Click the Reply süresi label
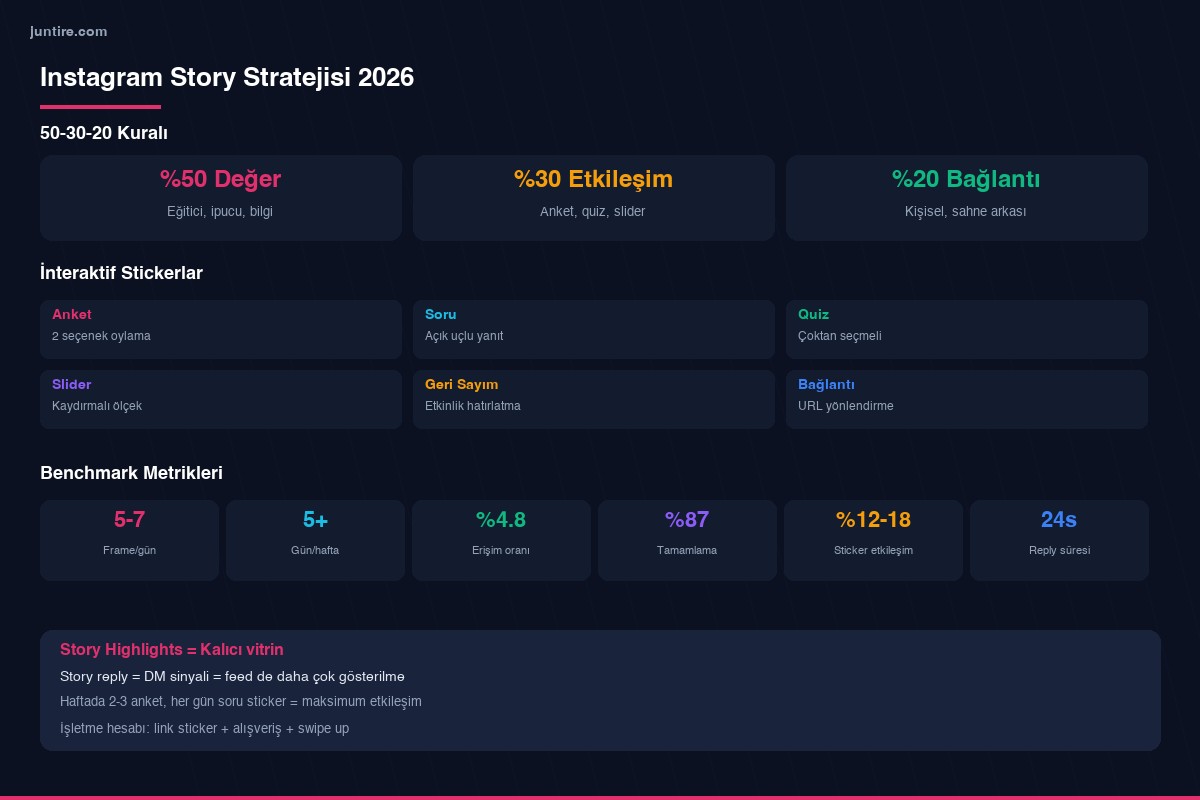The image size is (1200, 800). coord(1059,550)
